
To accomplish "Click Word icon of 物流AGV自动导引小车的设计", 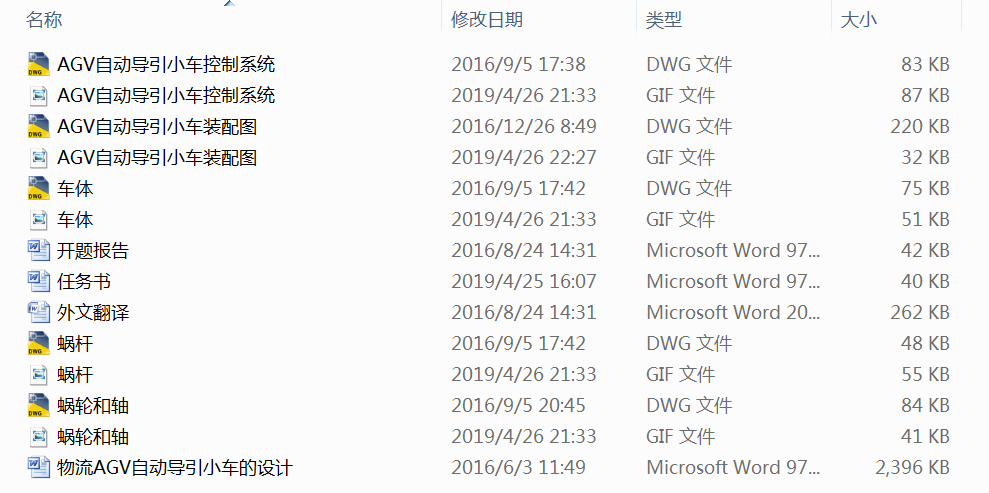I will point(39,468).
